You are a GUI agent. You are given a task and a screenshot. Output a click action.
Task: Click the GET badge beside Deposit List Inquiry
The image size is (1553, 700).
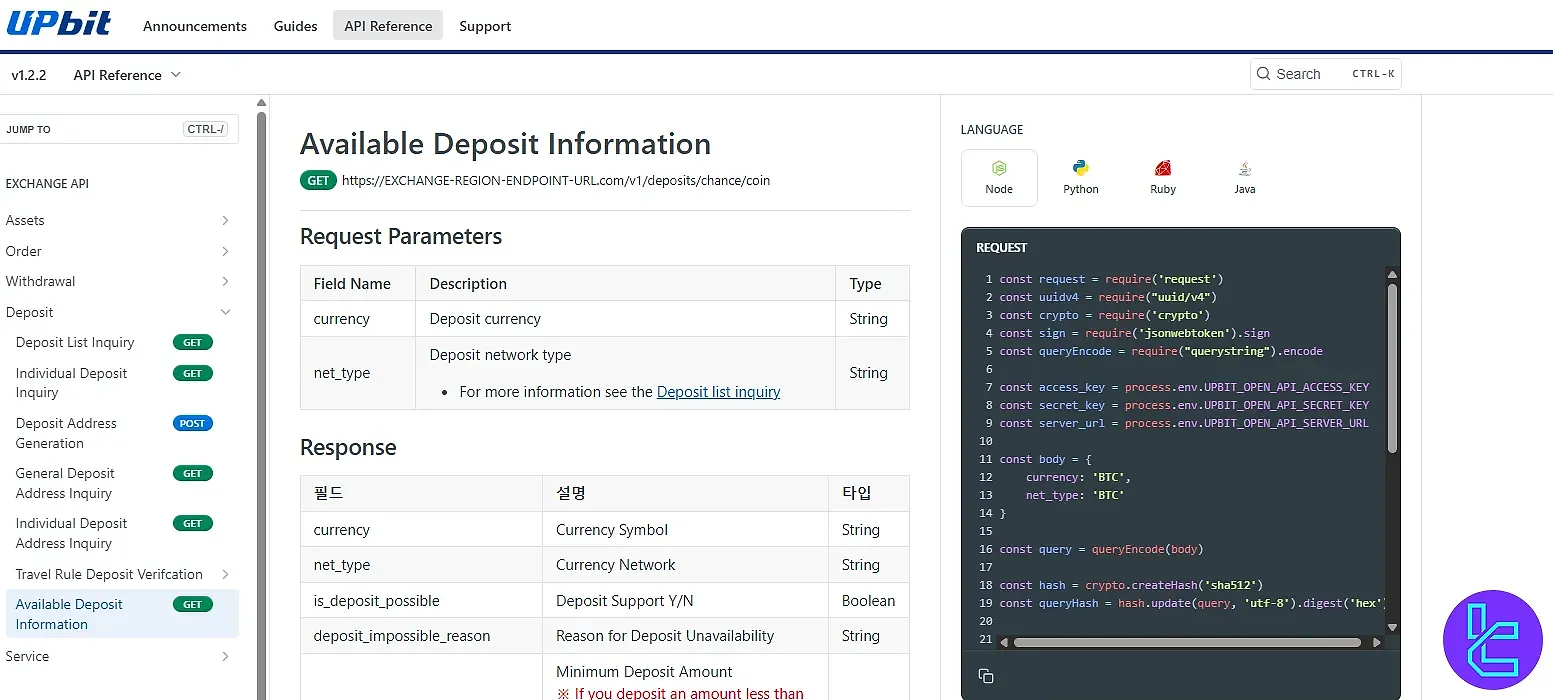192,343
